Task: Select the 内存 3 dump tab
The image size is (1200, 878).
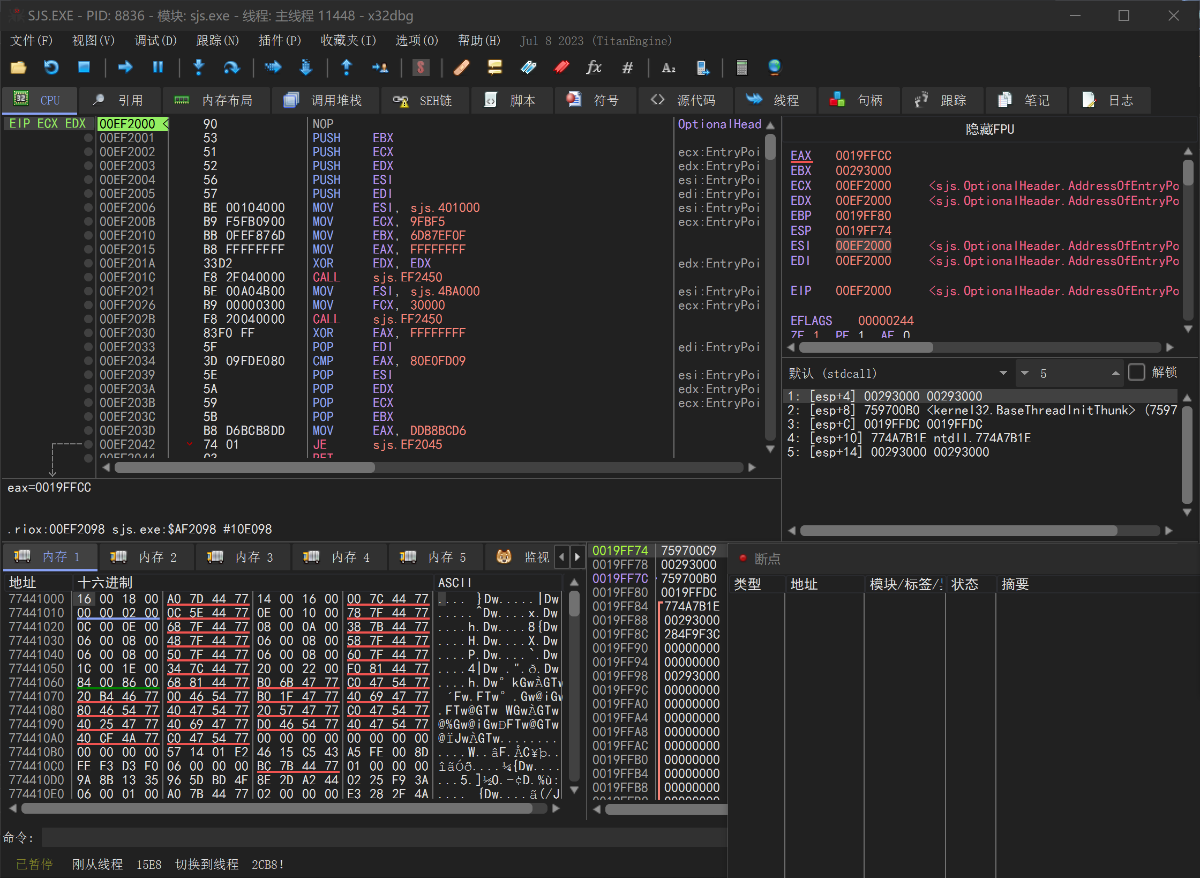Action: coord(243,557)
